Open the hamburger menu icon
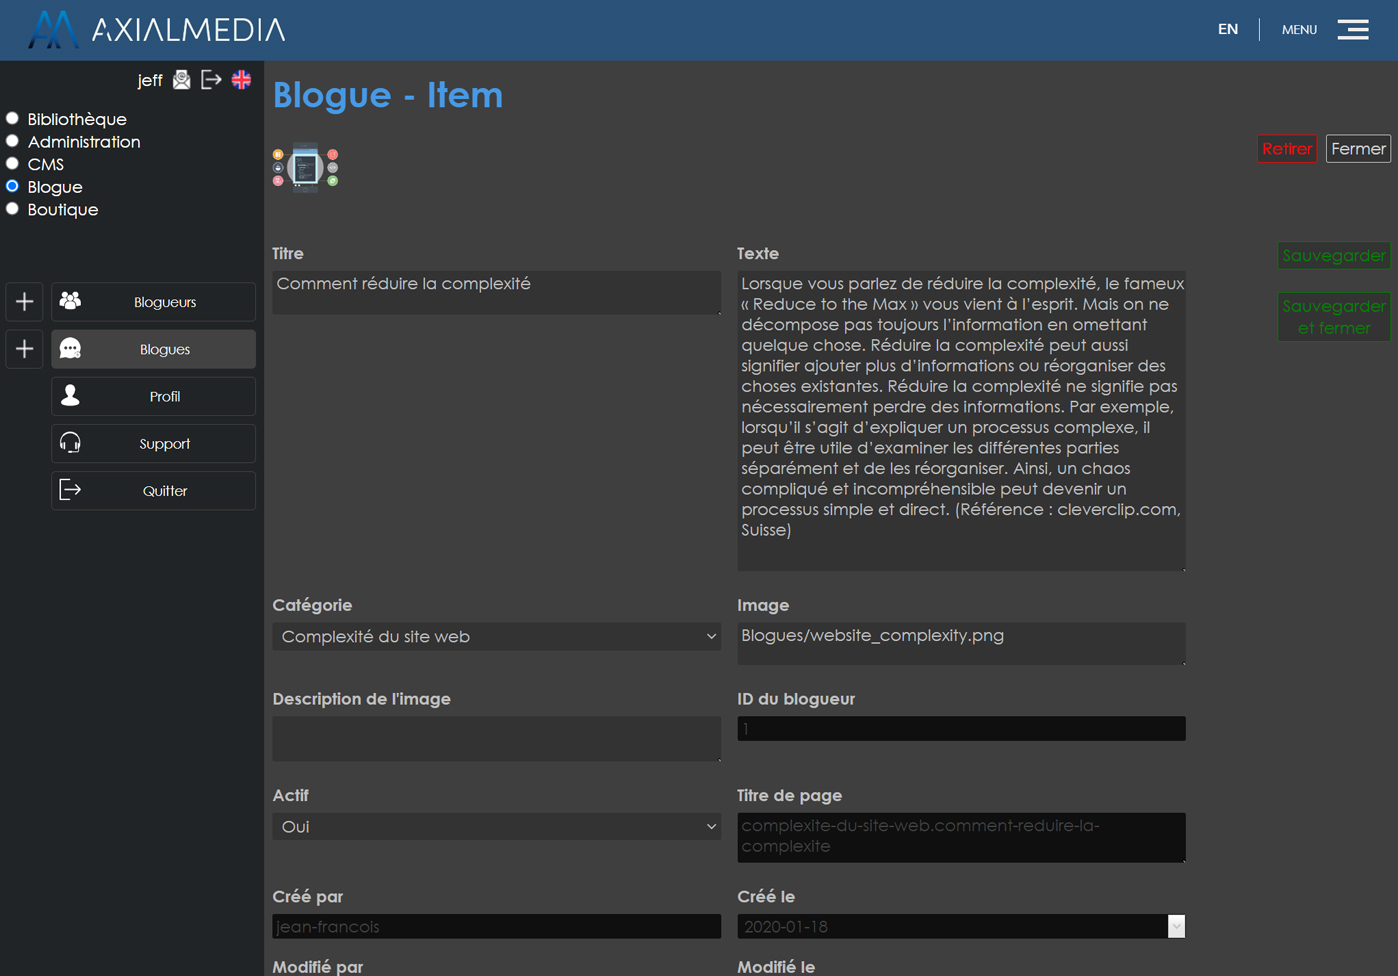This screenshot has height=976, width=1398. [x=1353, y=29]
